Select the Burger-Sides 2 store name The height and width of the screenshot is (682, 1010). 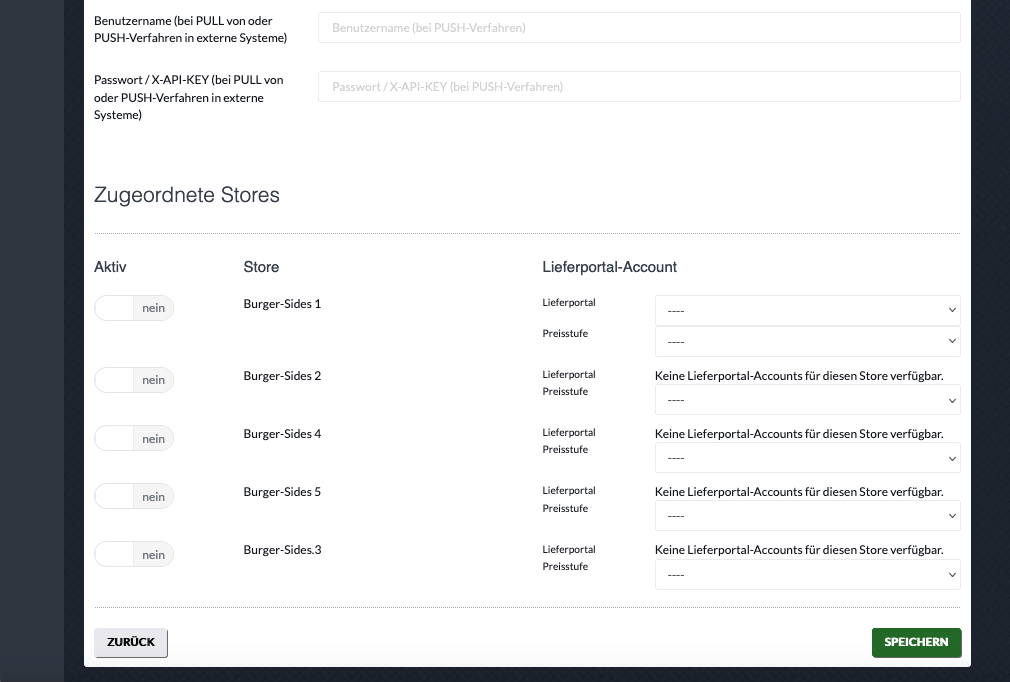coord(282,376)
